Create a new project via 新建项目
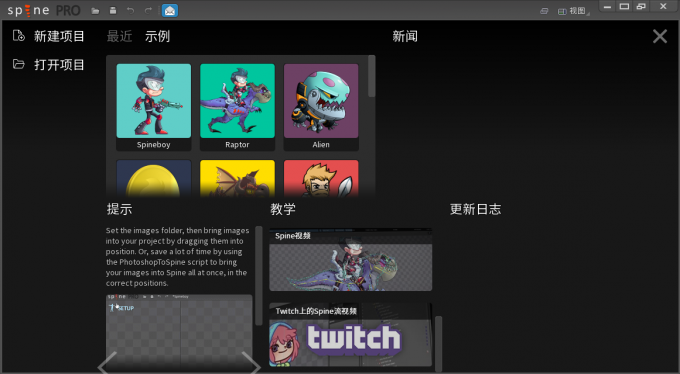 click(59, 36)
